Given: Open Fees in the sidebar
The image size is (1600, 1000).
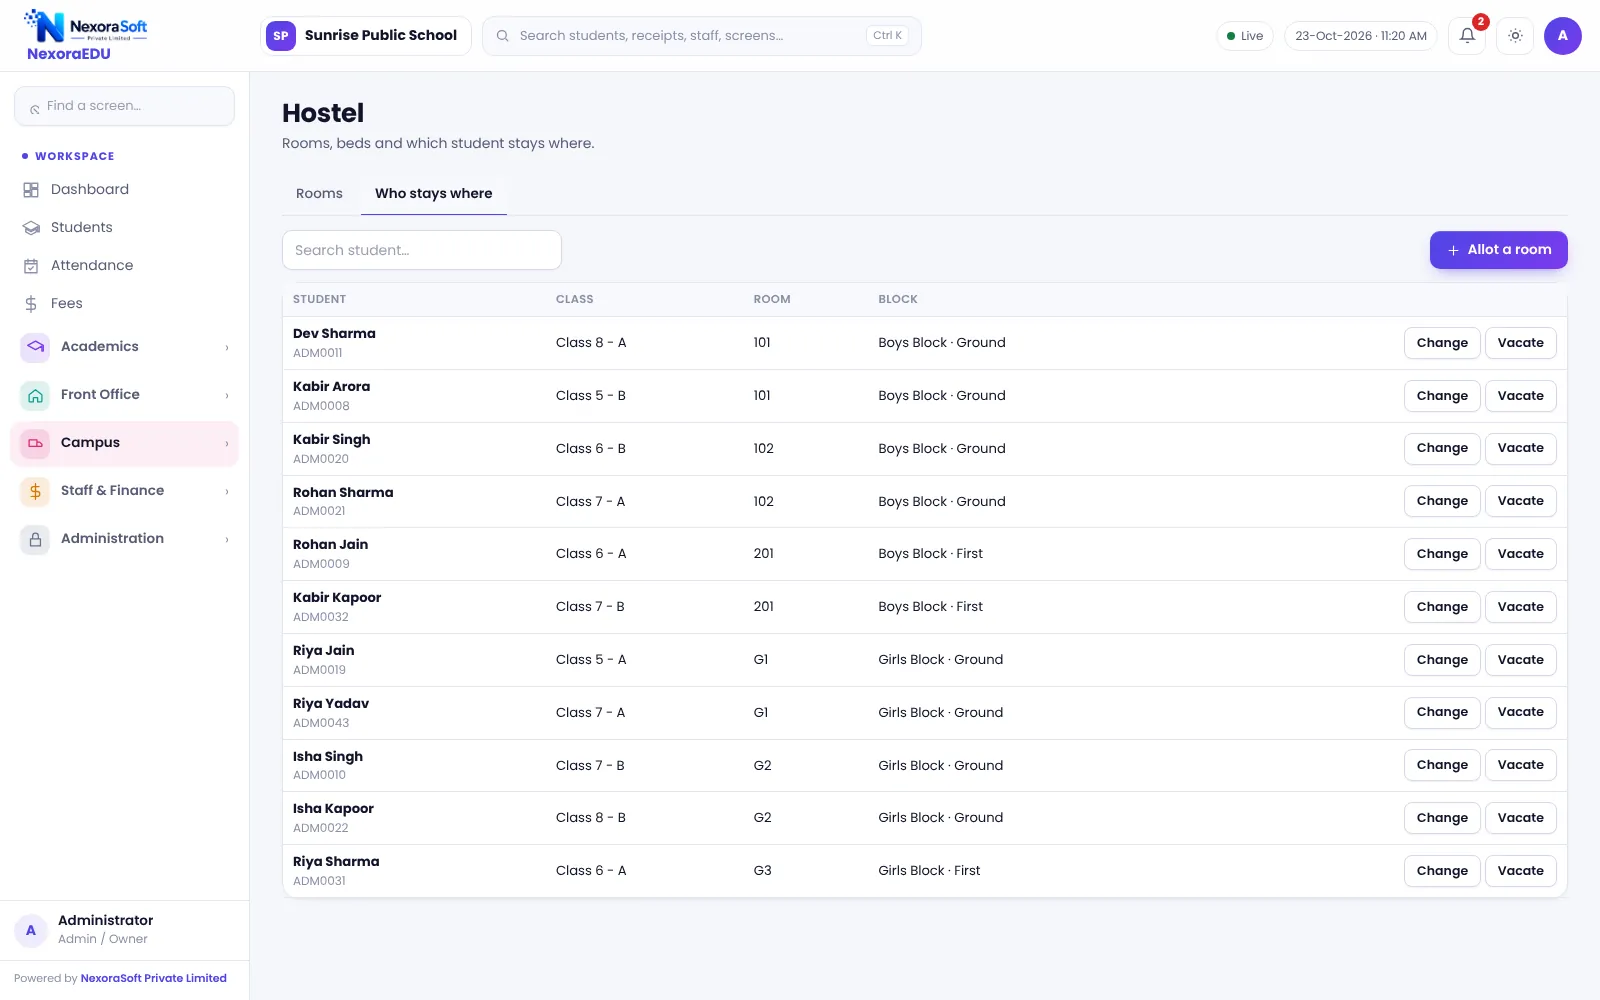Looking at the screenshot, I should click(x=124, y=304).
